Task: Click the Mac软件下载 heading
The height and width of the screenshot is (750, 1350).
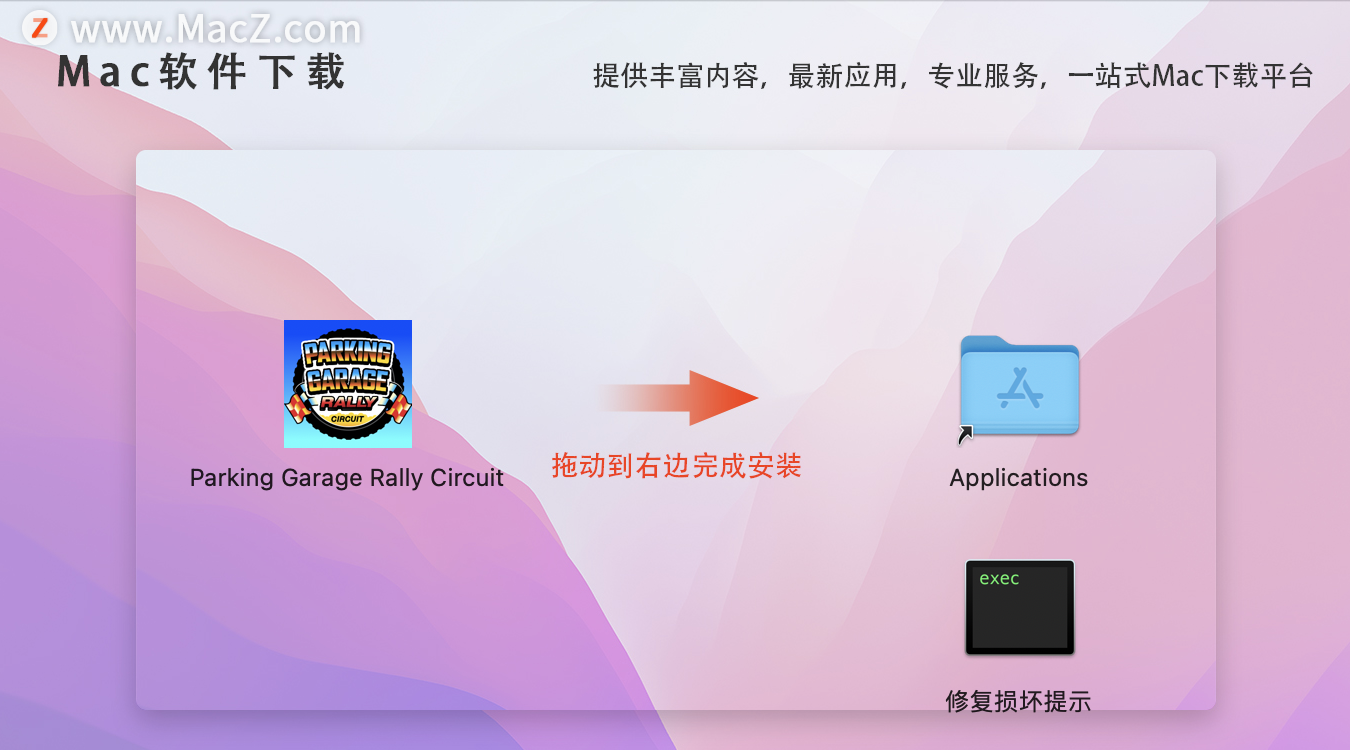Action: (202, 73)
